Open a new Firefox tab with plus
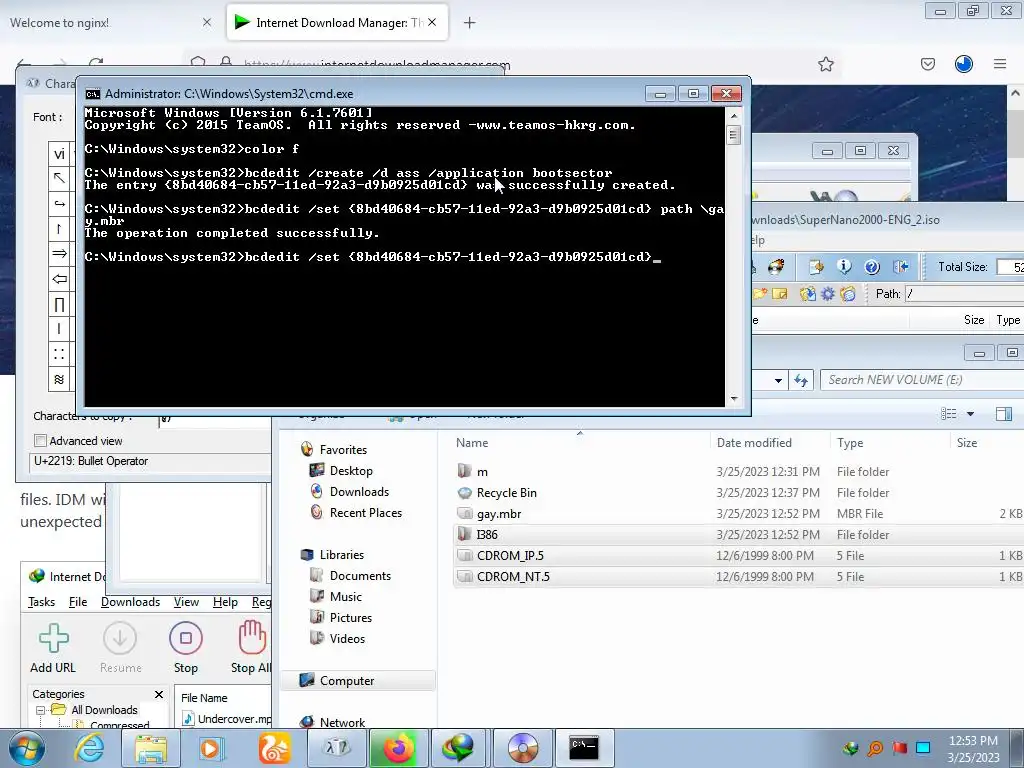Image resolution: width=1024 pixels, height=768 pixels. click(x=469, y=23)
